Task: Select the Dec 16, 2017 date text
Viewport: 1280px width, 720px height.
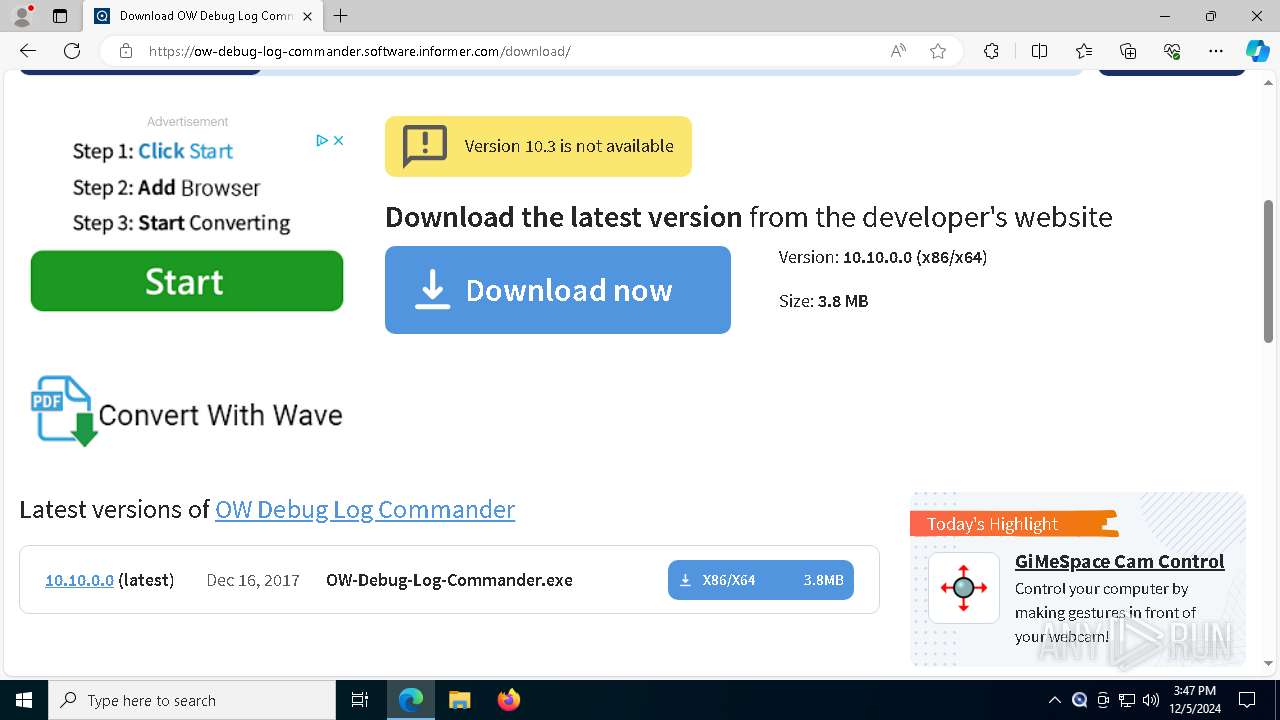Action: point(253,580)
